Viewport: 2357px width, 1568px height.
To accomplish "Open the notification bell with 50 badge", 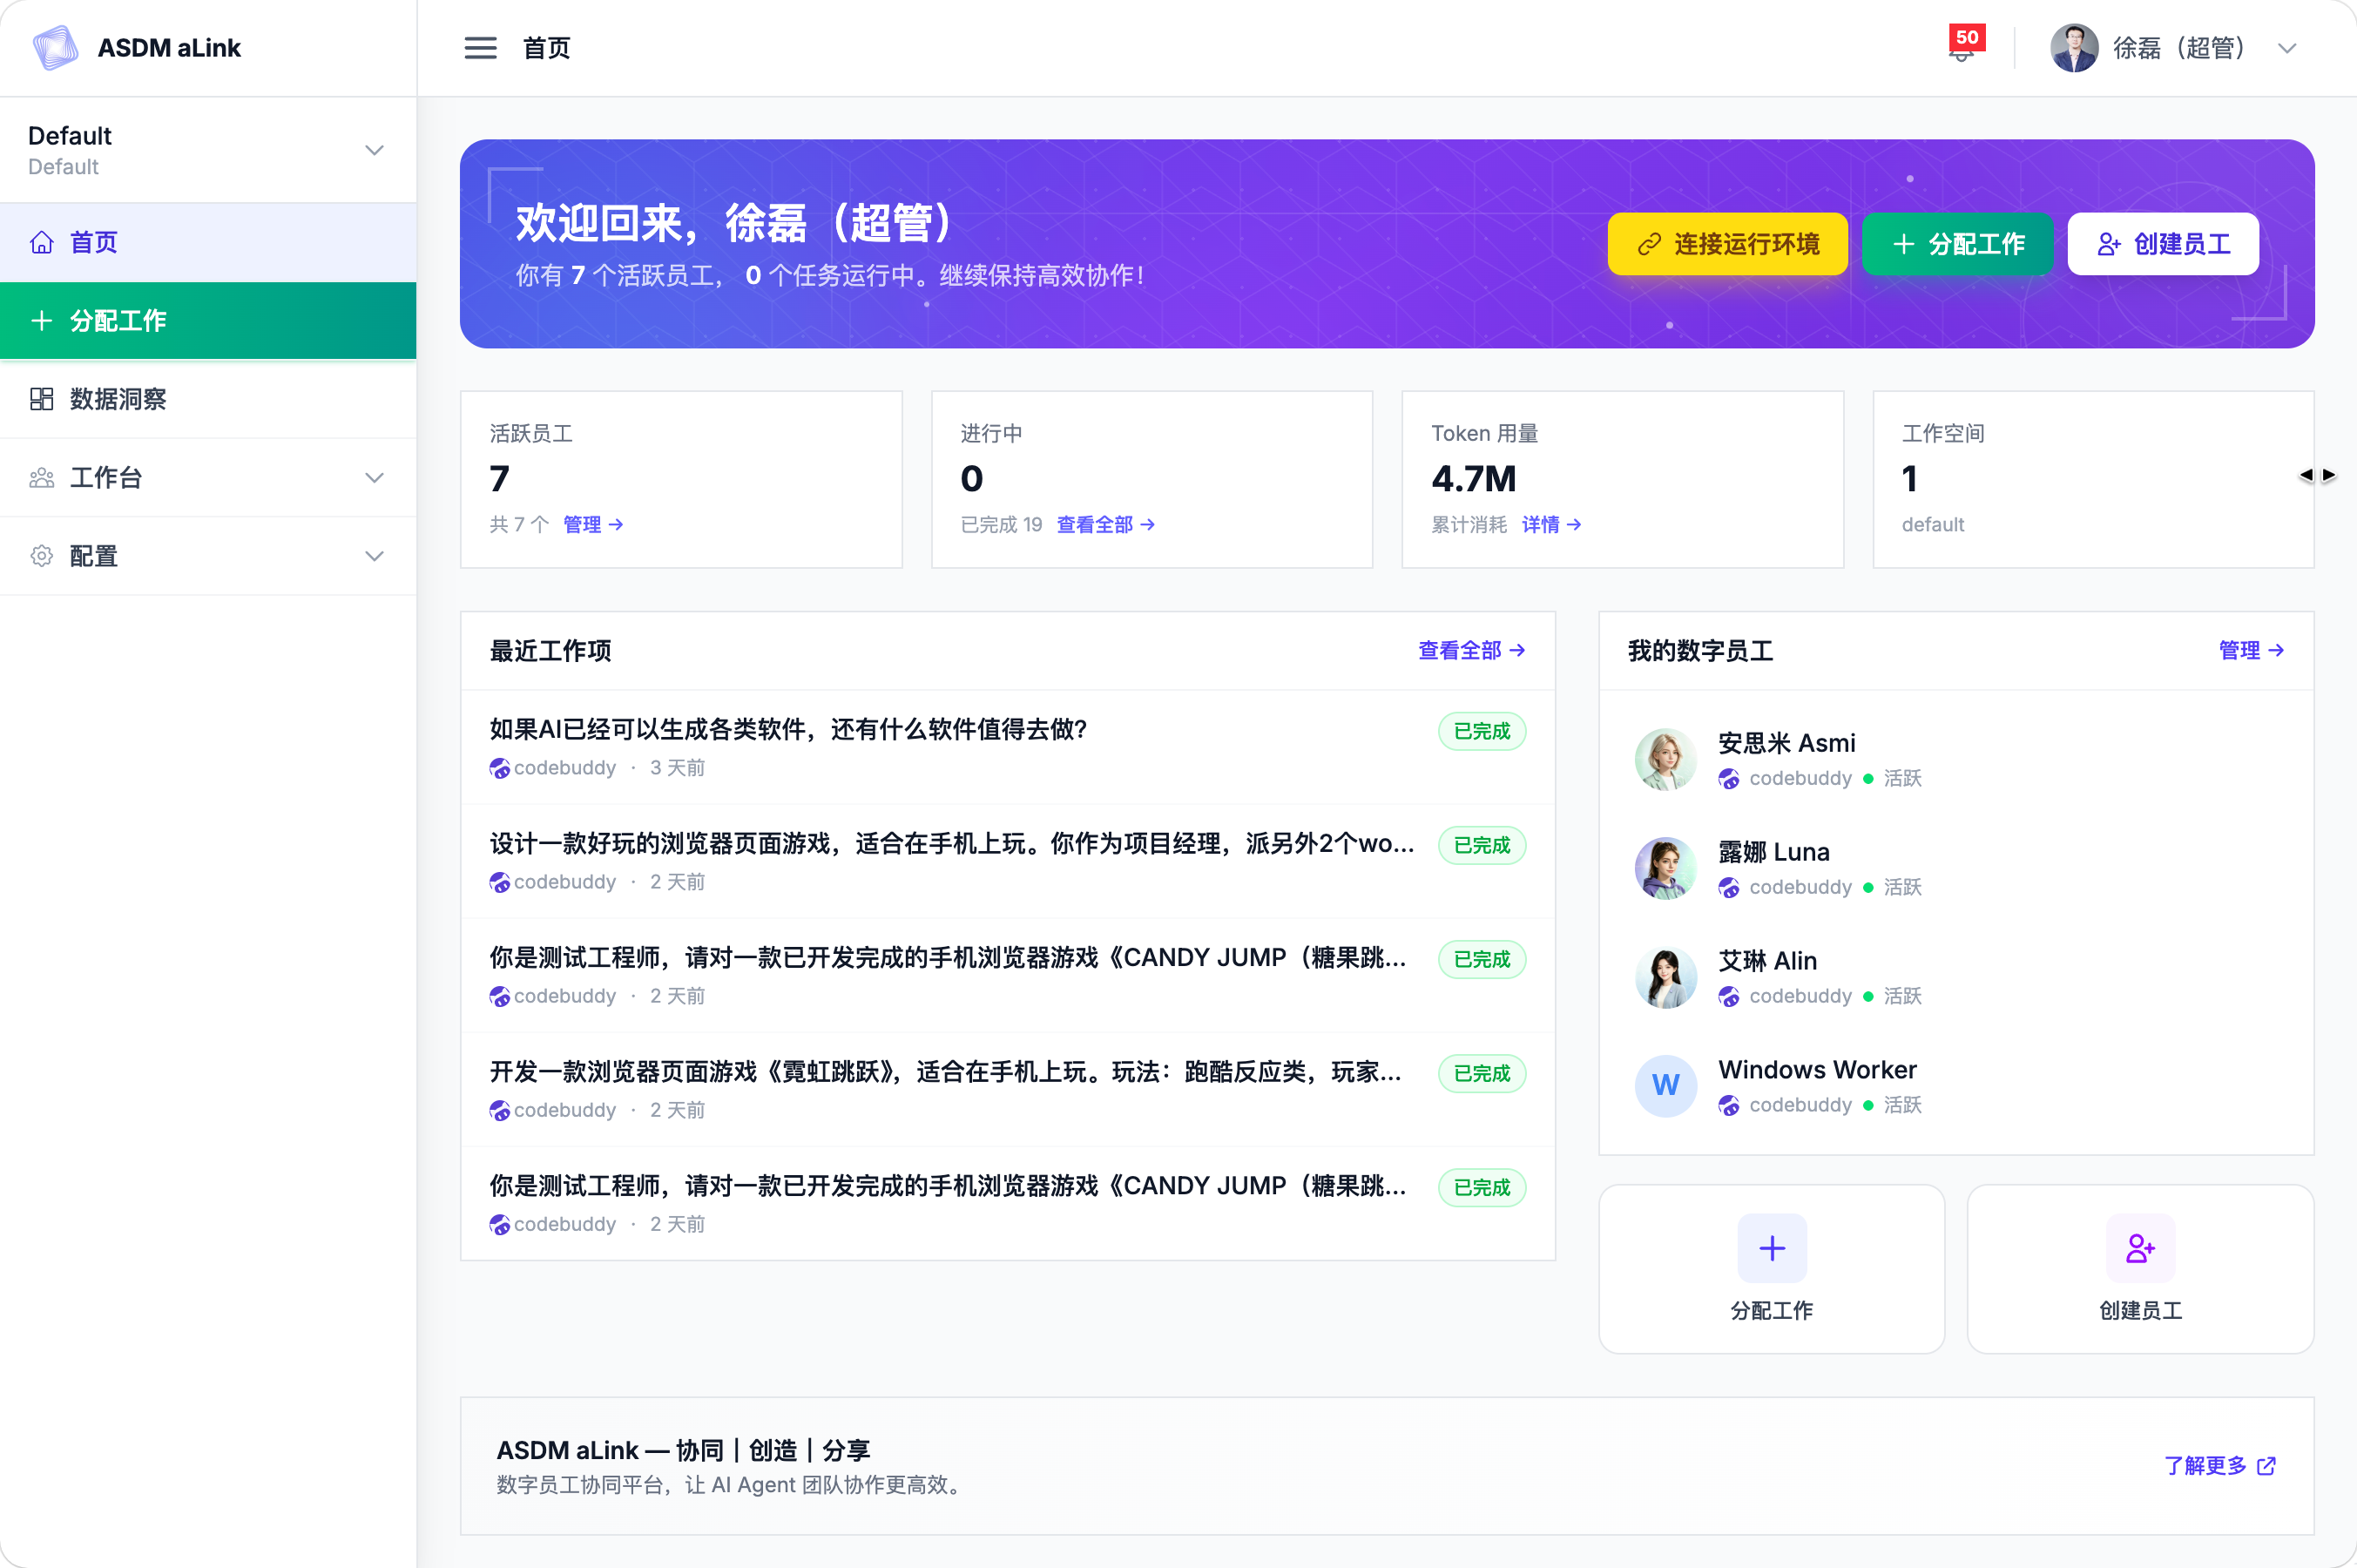I will click(1964, 46).
